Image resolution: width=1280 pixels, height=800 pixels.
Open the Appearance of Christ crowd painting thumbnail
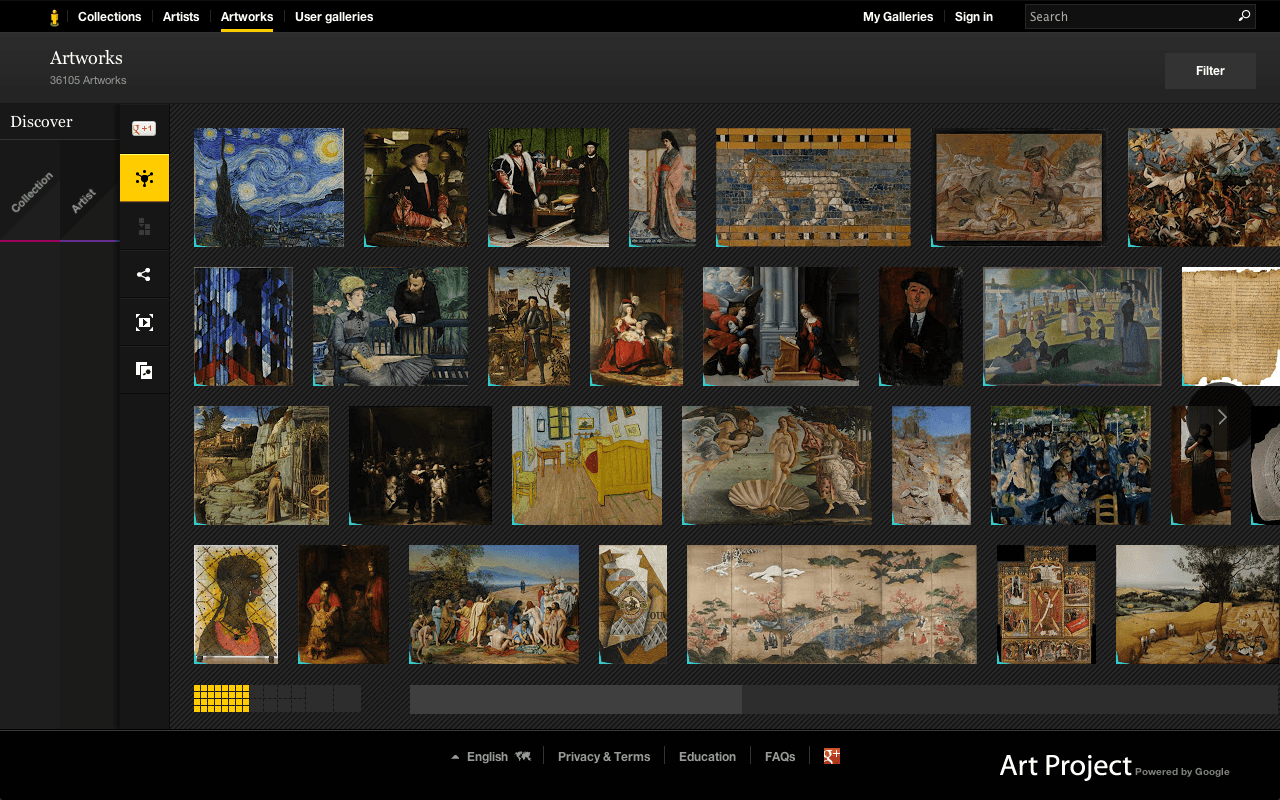click(x=494, y=604)
